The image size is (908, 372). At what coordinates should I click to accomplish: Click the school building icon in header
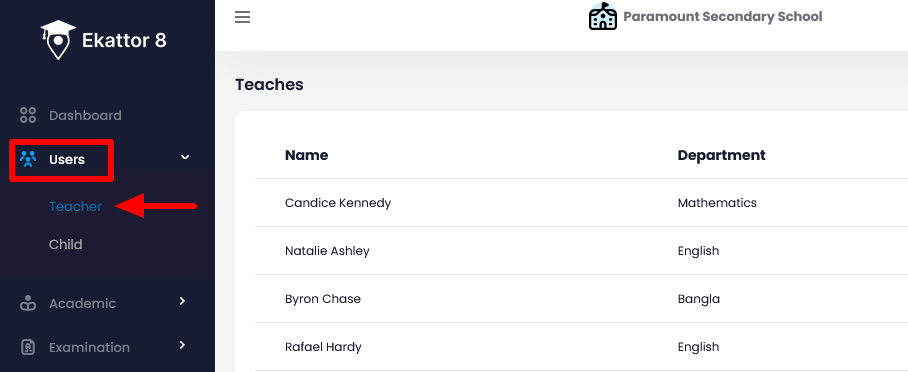tap(602, 16)
